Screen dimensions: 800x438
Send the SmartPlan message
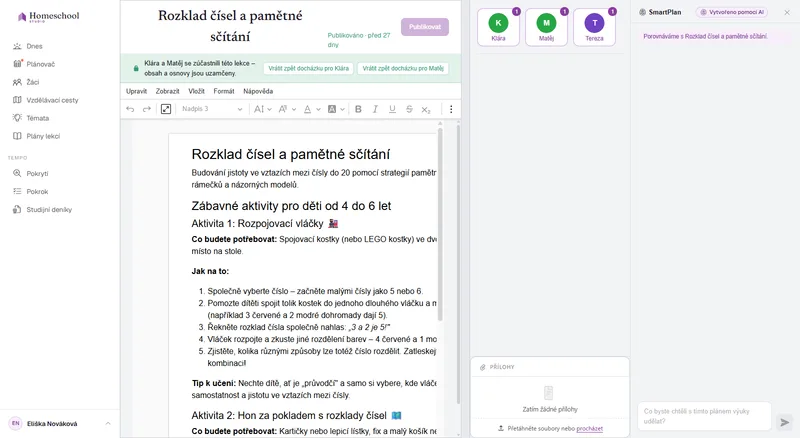[785, 422]
